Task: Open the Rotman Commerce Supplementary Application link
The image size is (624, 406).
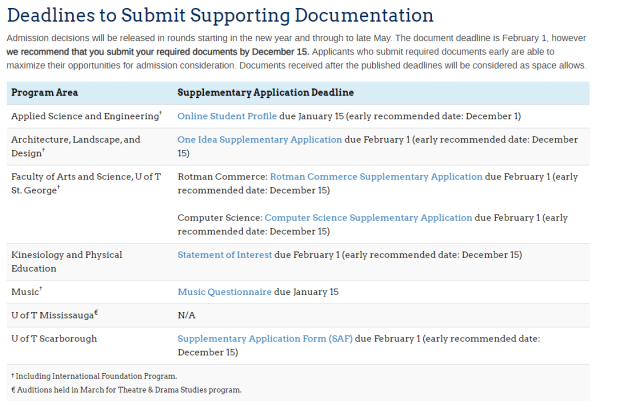Action: 376,176
